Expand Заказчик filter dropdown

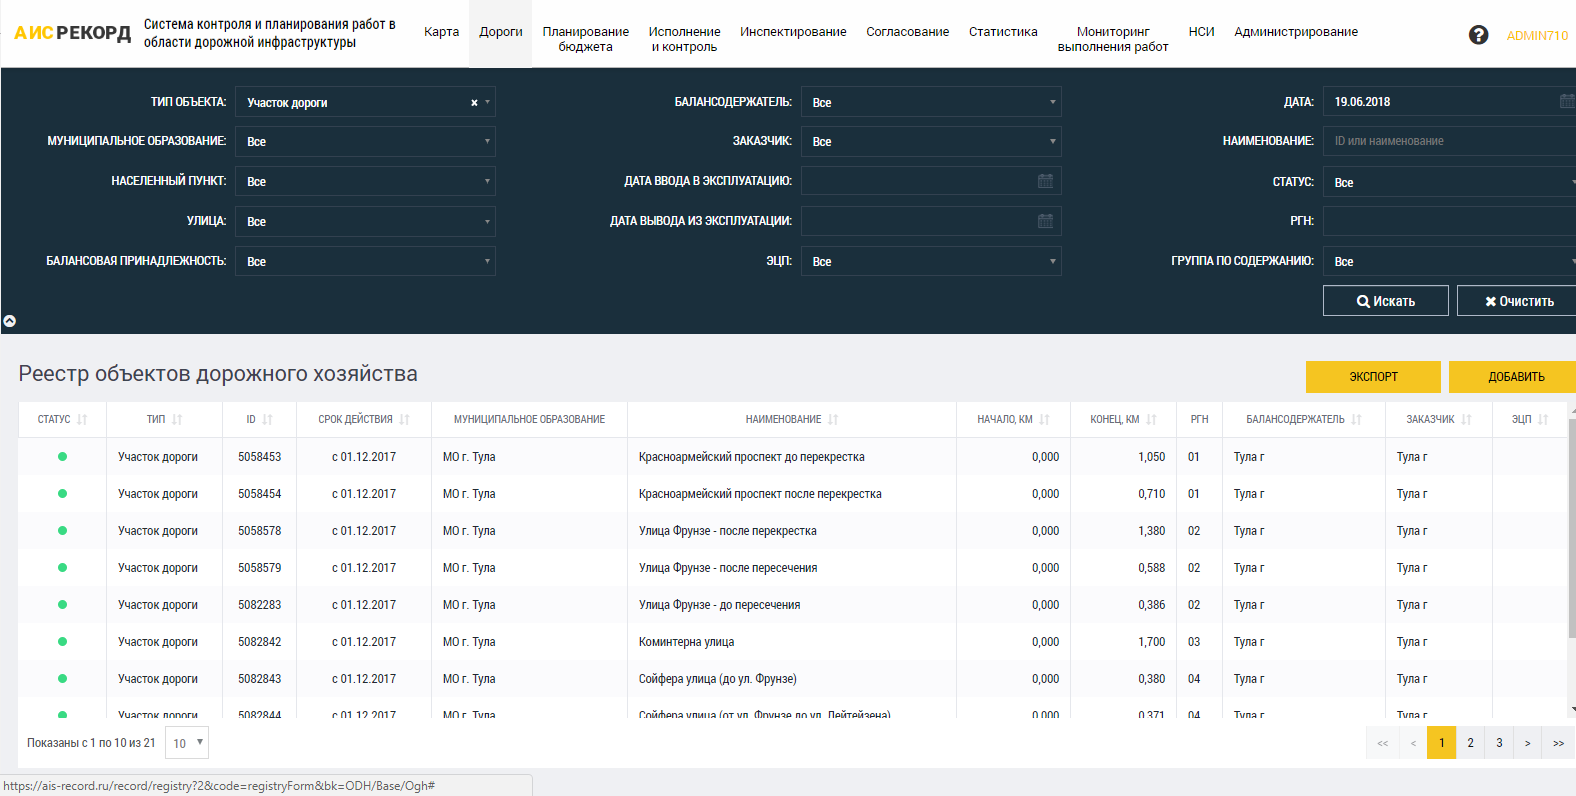[x=931, y=141]
